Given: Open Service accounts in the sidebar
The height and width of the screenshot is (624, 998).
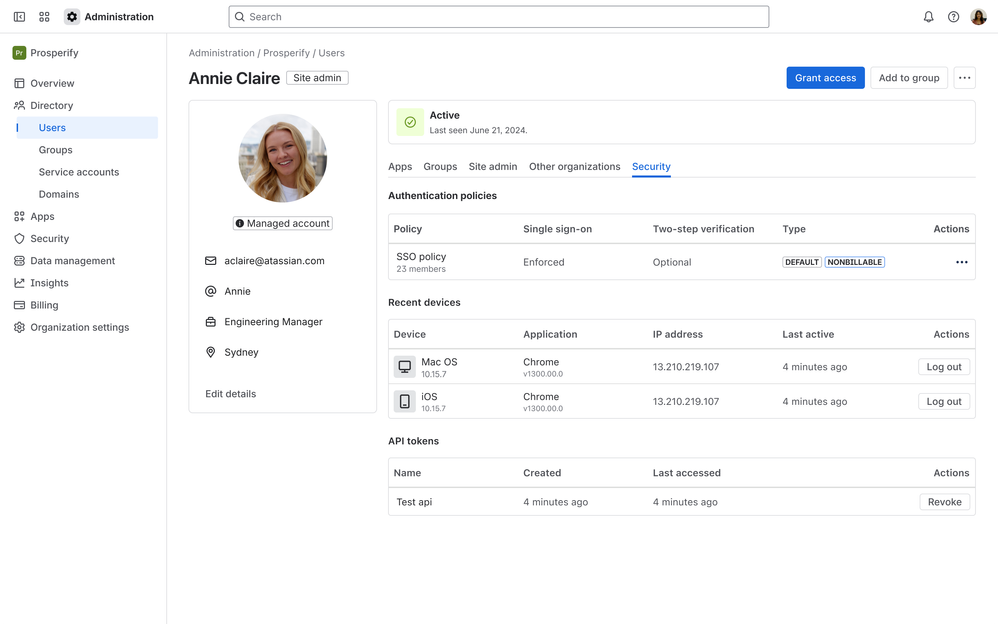Looking at the screenshot, I should pos(79,172).
